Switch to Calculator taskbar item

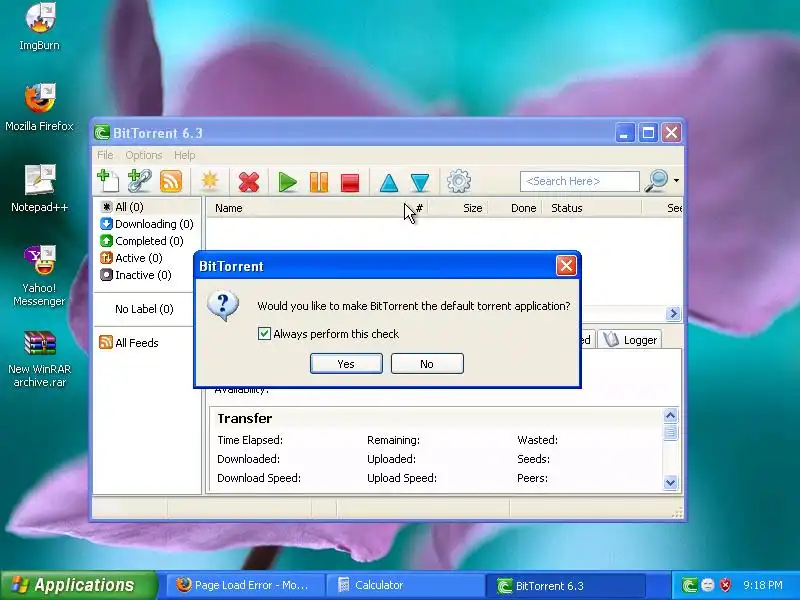coord(406,585)
